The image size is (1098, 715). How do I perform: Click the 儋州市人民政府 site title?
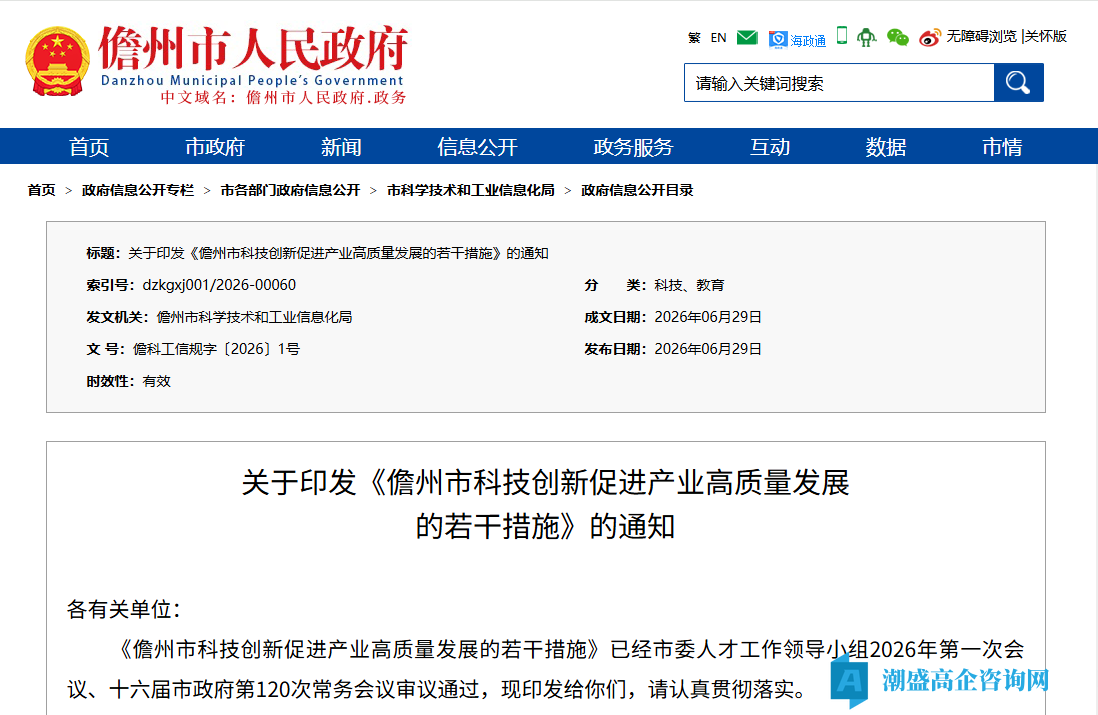tap(253, 49)
